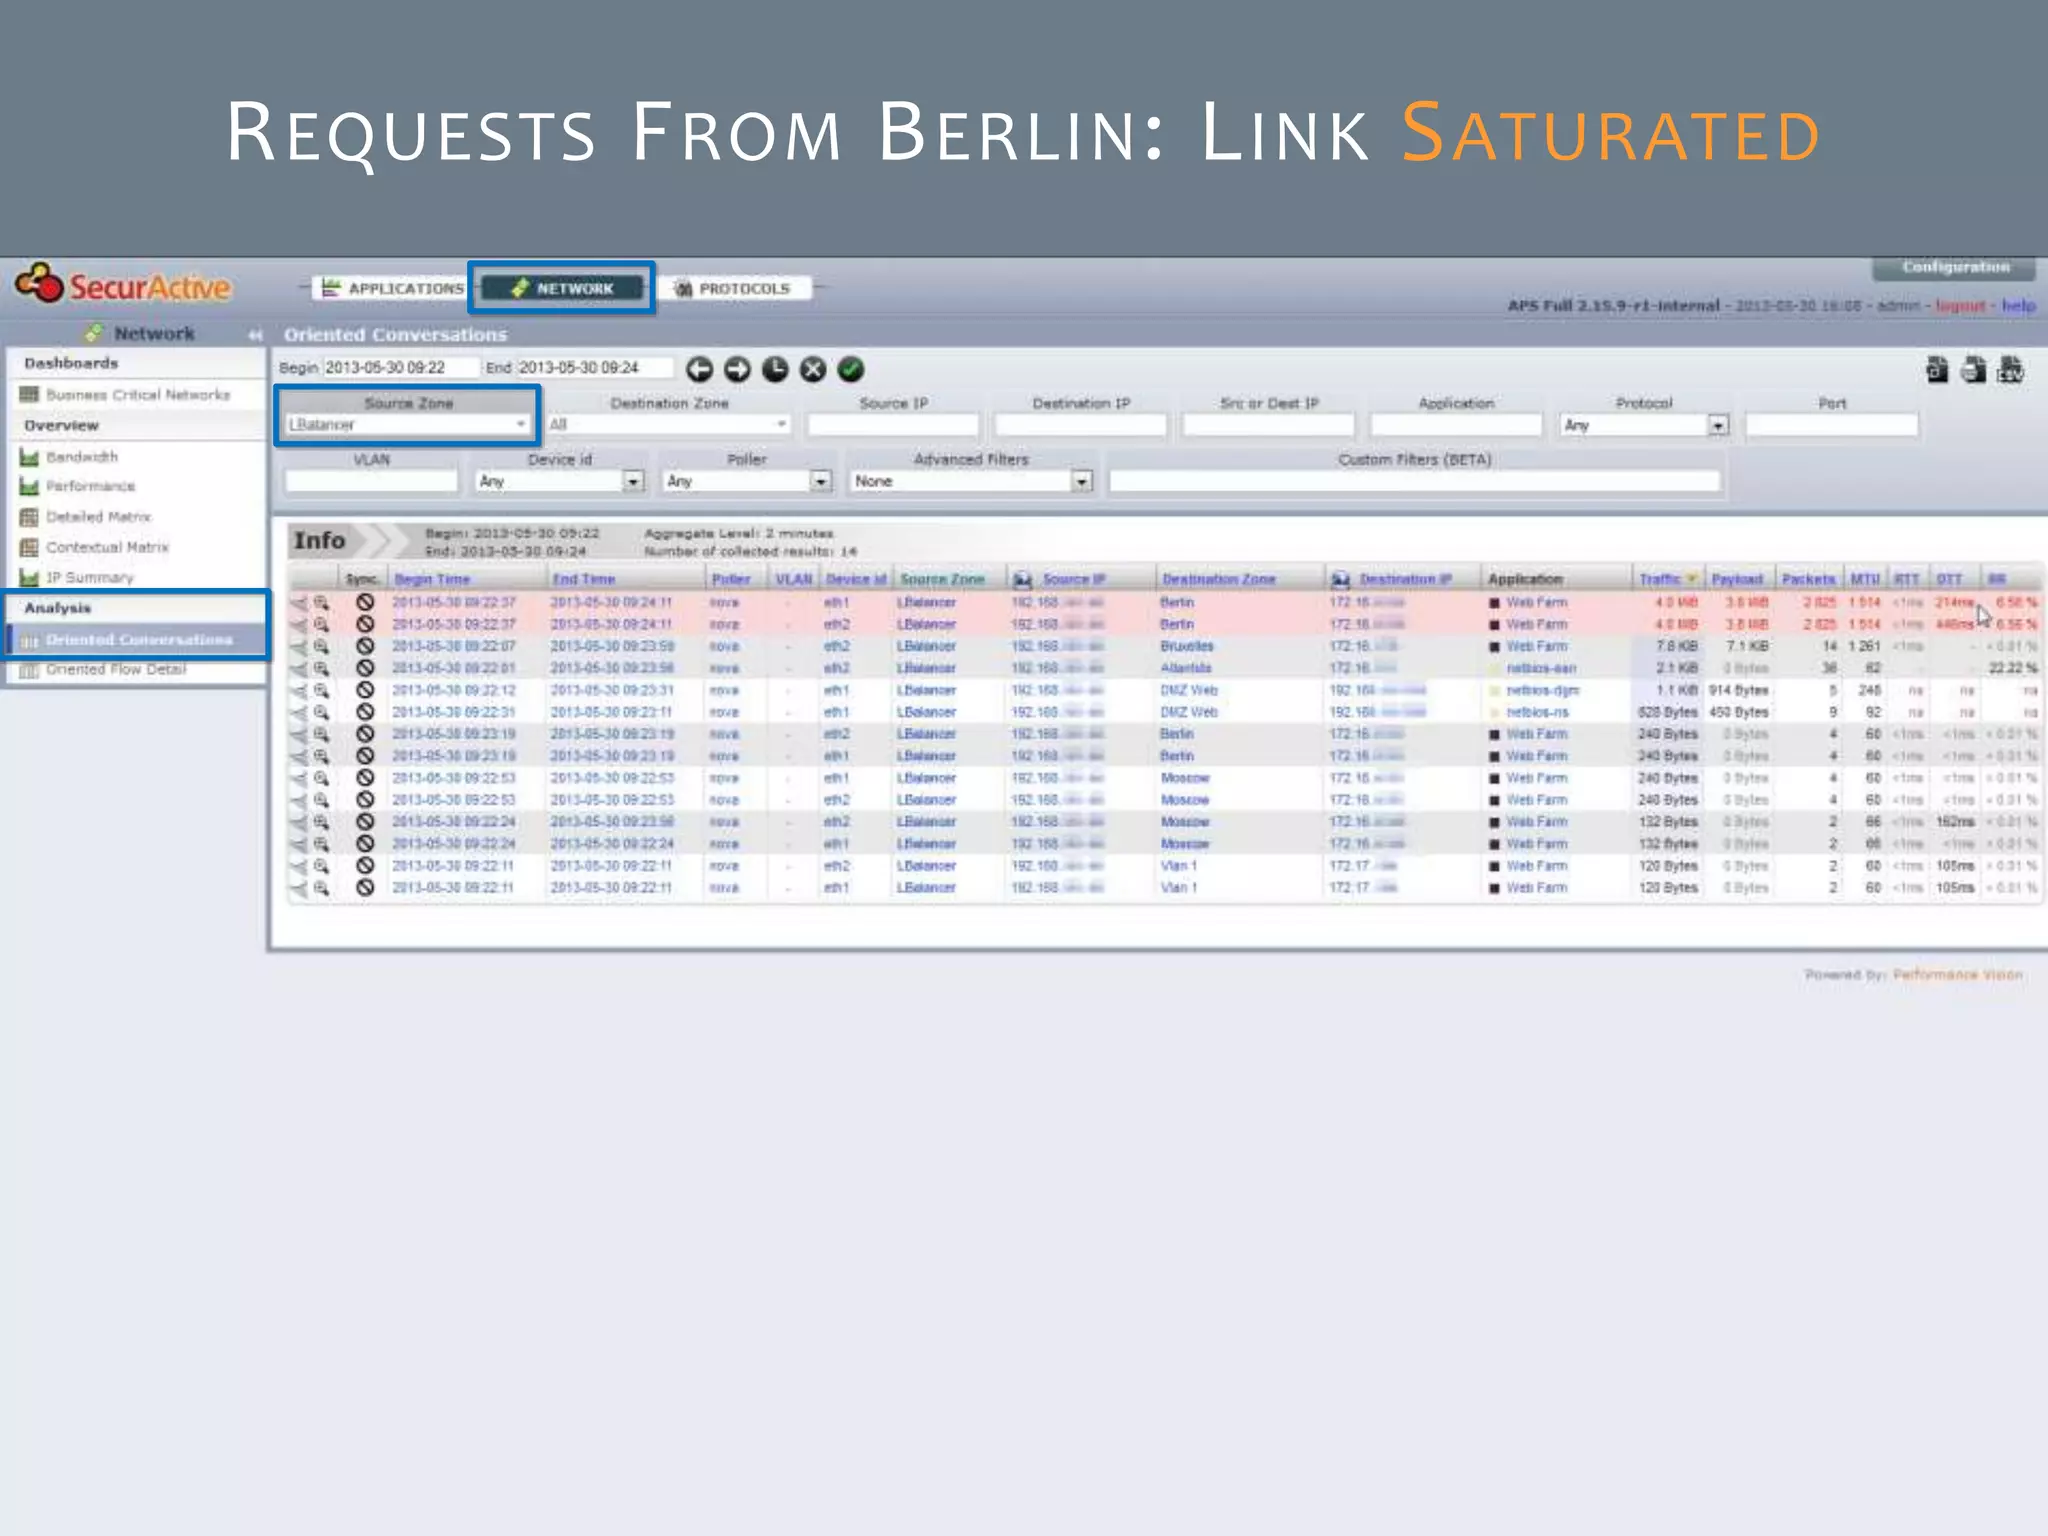The height and width of the screenshot is (1536, 2048).
Task: Open graph icon for first Berlin eth1 row
Action: (x=299, y=602)
